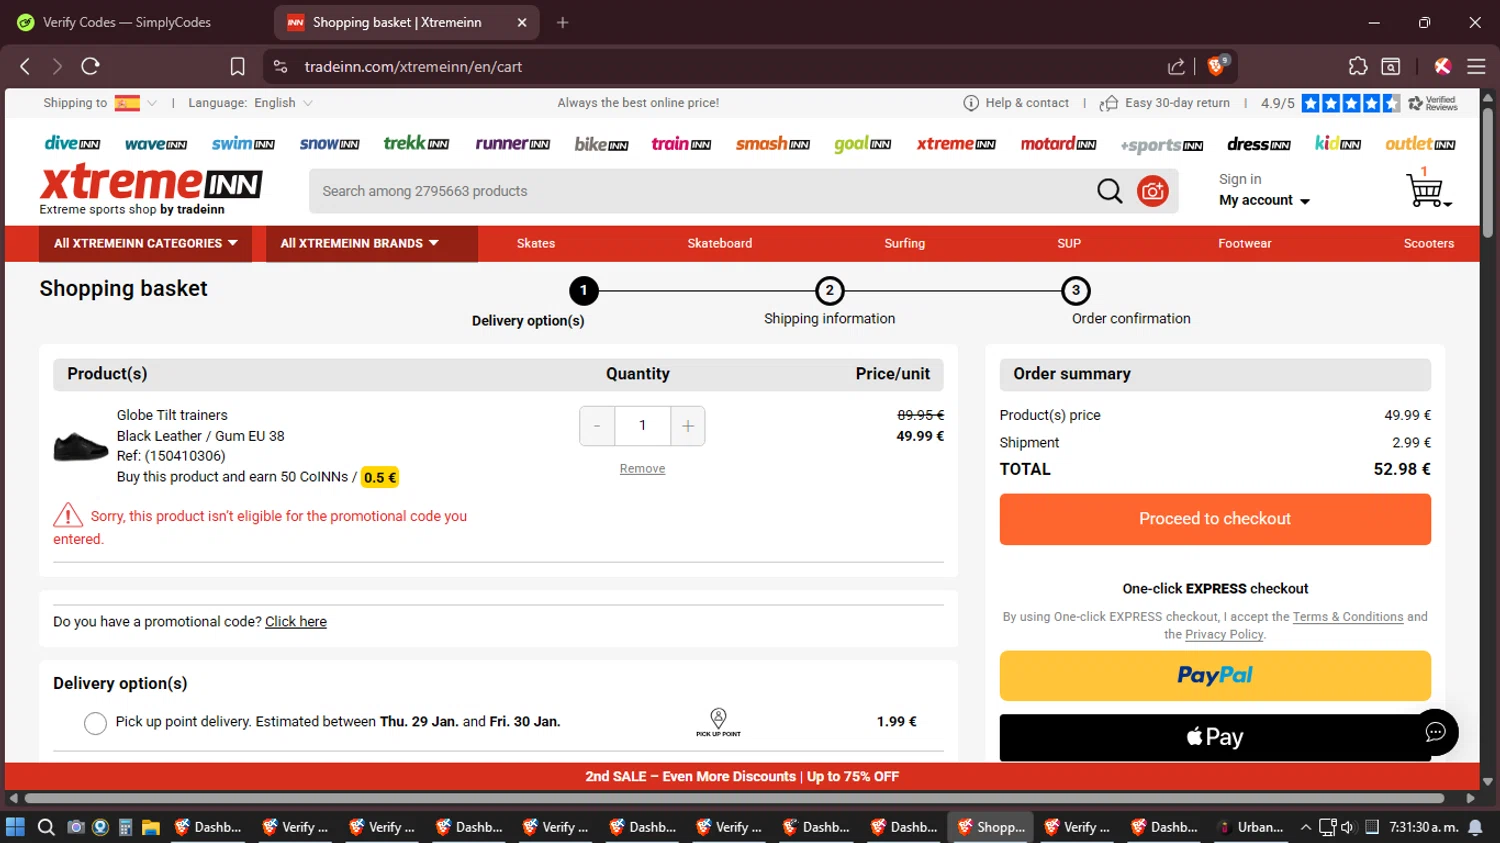Open the runnerinn store logo

point(512,144)
